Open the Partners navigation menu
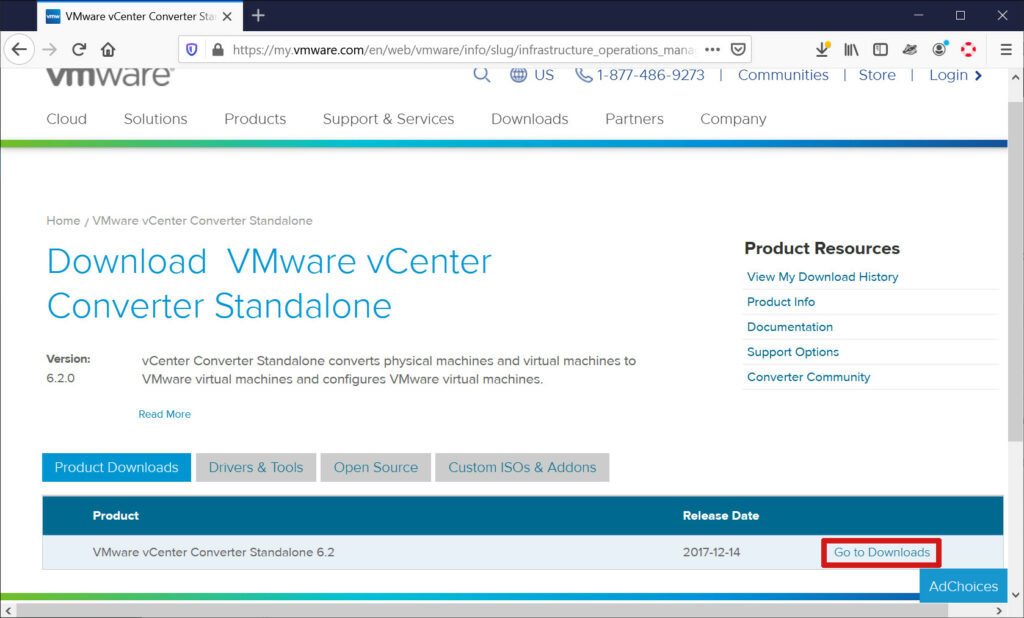 pos(634,119)
